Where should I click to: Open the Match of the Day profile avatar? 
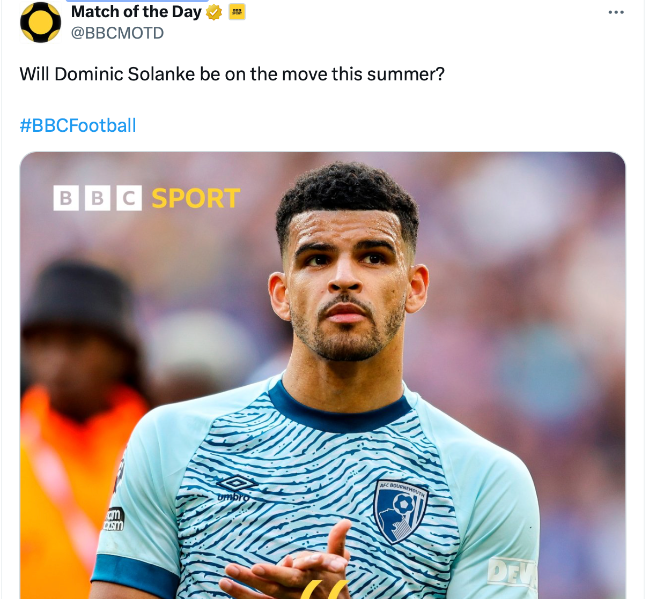[41, 22]
